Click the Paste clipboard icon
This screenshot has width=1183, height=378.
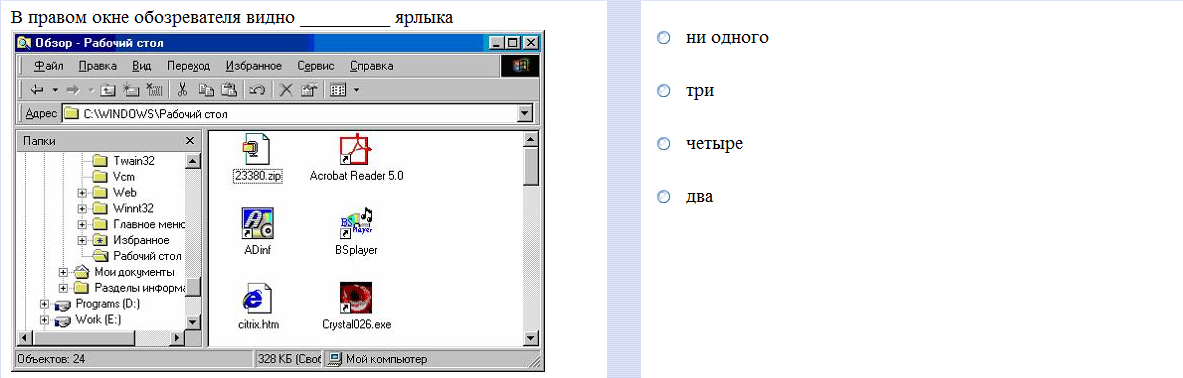pos(229,90)
